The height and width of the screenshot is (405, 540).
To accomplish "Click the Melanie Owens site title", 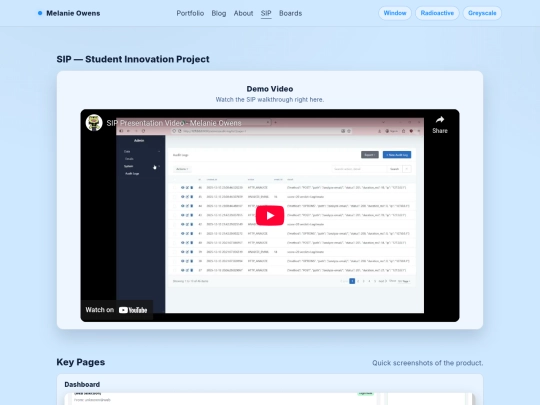I will (x=73, y=13).
